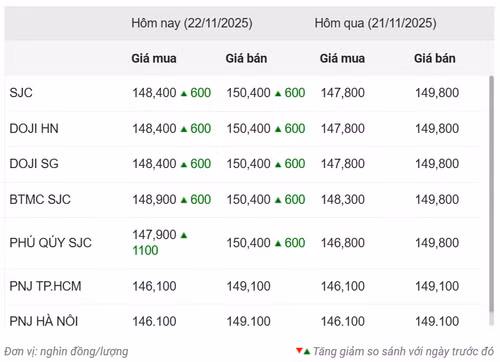This screenshot has width=500, height=362.
Task: Click the DOJI HN row label
Action: [x=34, y=128]
